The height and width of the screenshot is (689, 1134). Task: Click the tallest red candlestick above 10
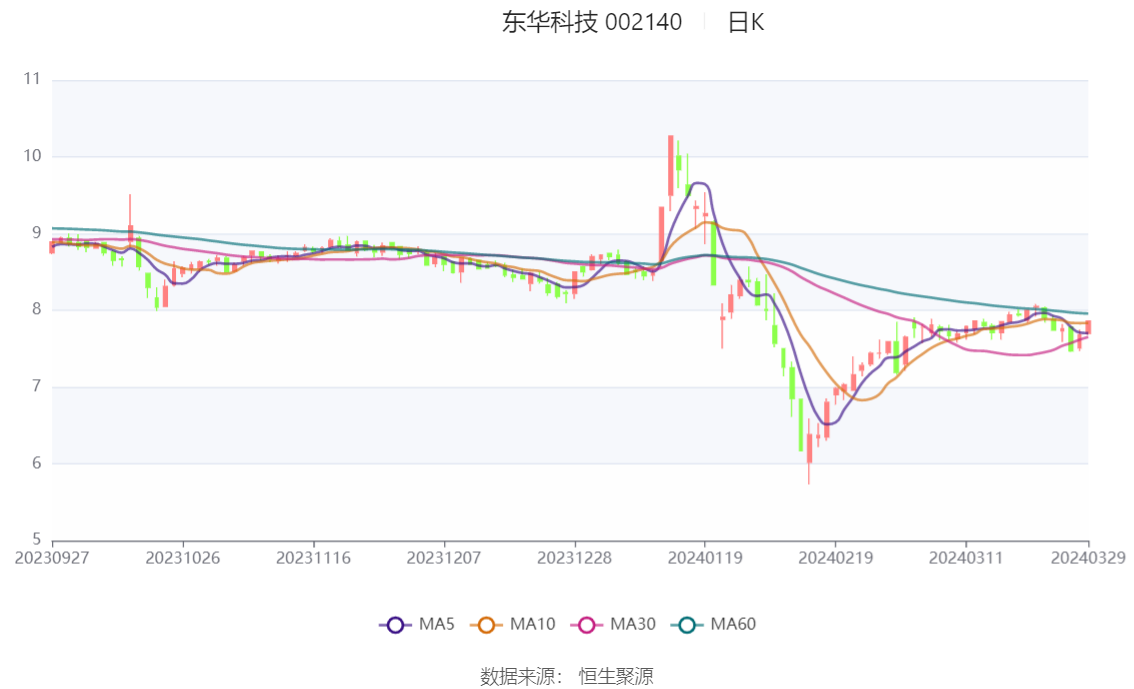(670, 166)
